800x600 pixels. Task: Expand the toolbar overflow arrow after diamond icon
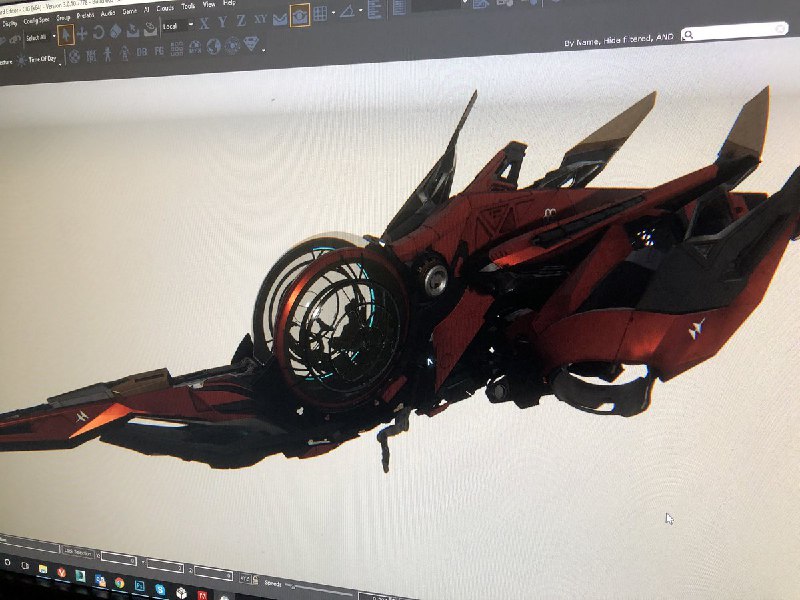coord(263,50)
